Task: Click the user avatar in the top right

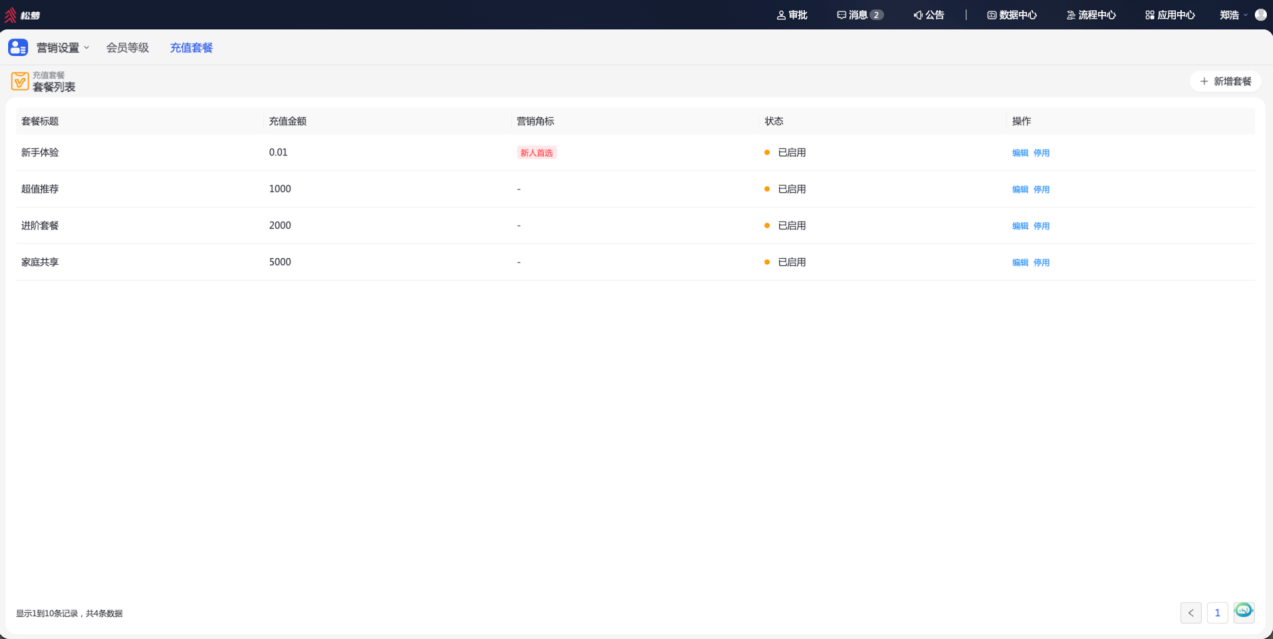Action: [x=1260, y=15]
